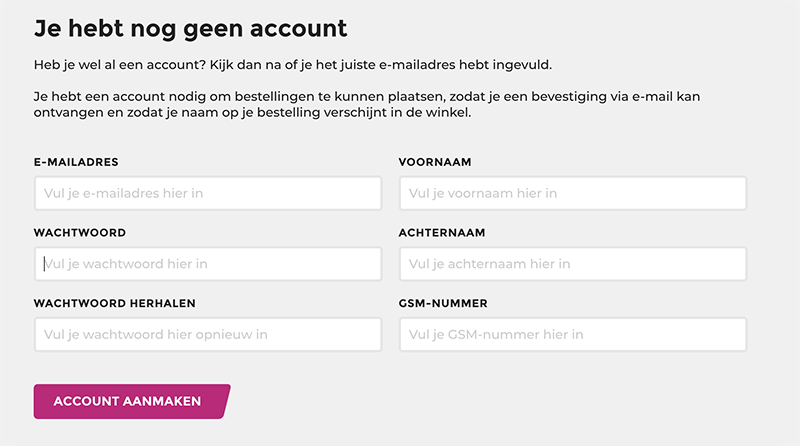Click the E-MAILADRES label above its field
Viewport: 800px width, 446px height.
tap(76, 162)
